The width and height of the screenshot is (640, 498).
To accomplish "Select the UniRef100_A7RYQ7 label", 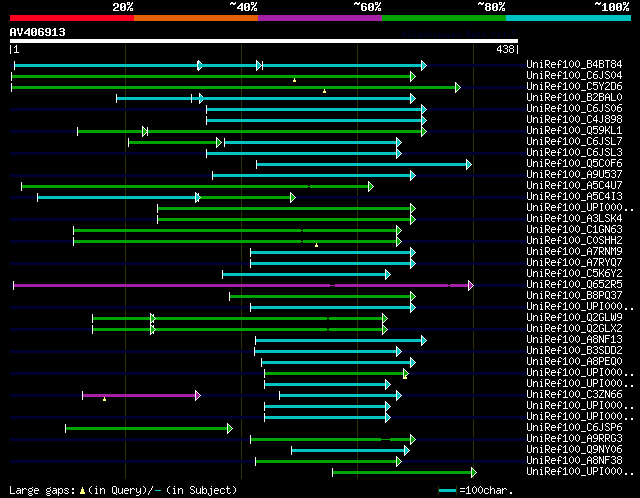I will (x=574, y=262).
